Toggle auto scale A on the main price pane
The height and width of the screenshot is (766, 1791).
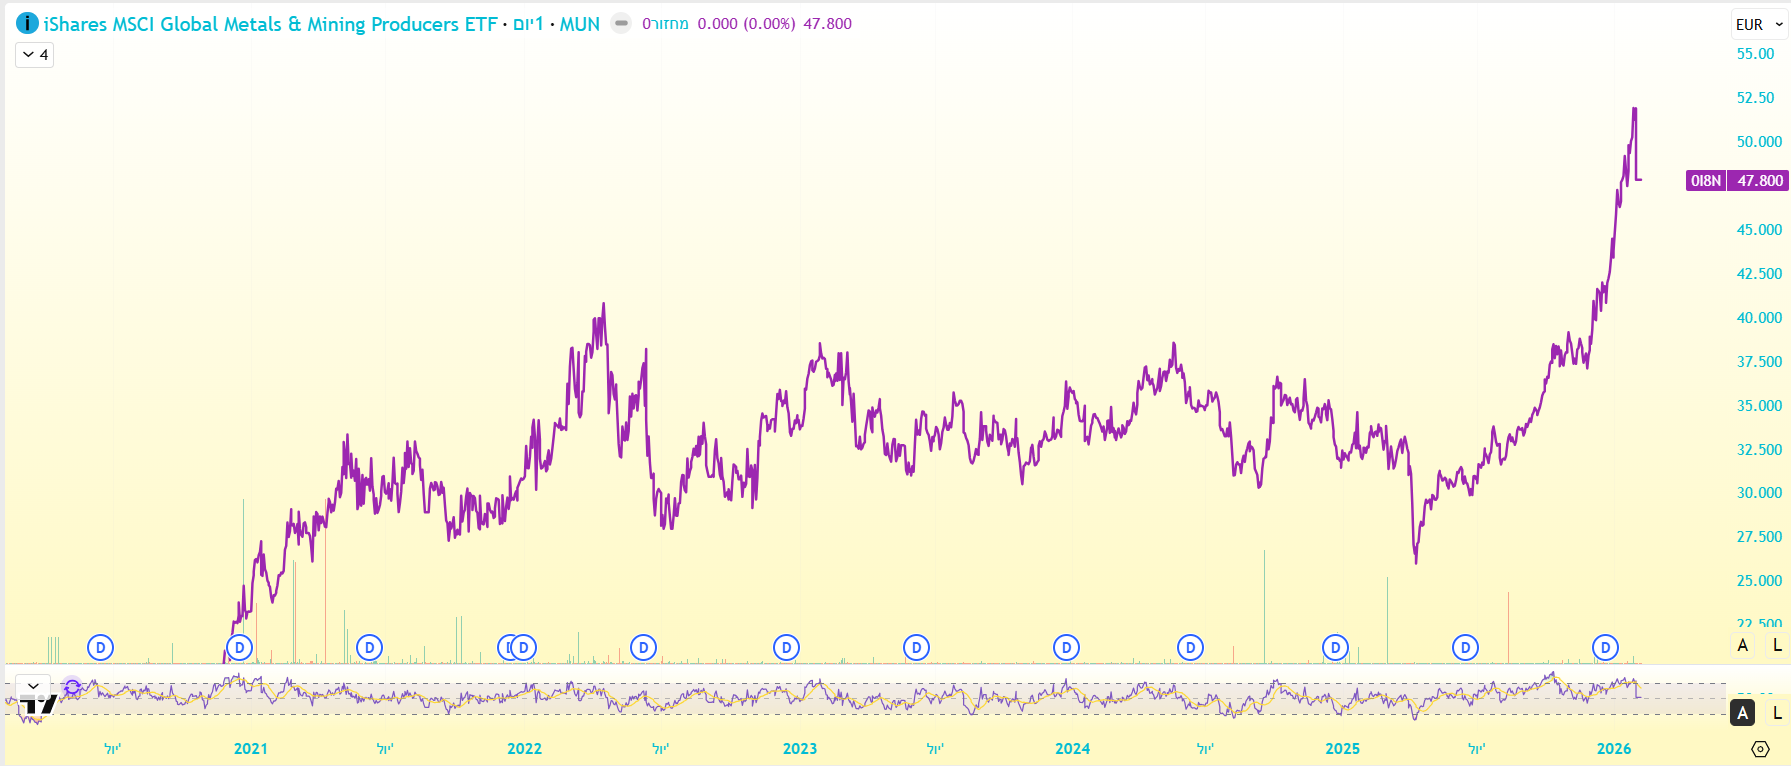1743,645
